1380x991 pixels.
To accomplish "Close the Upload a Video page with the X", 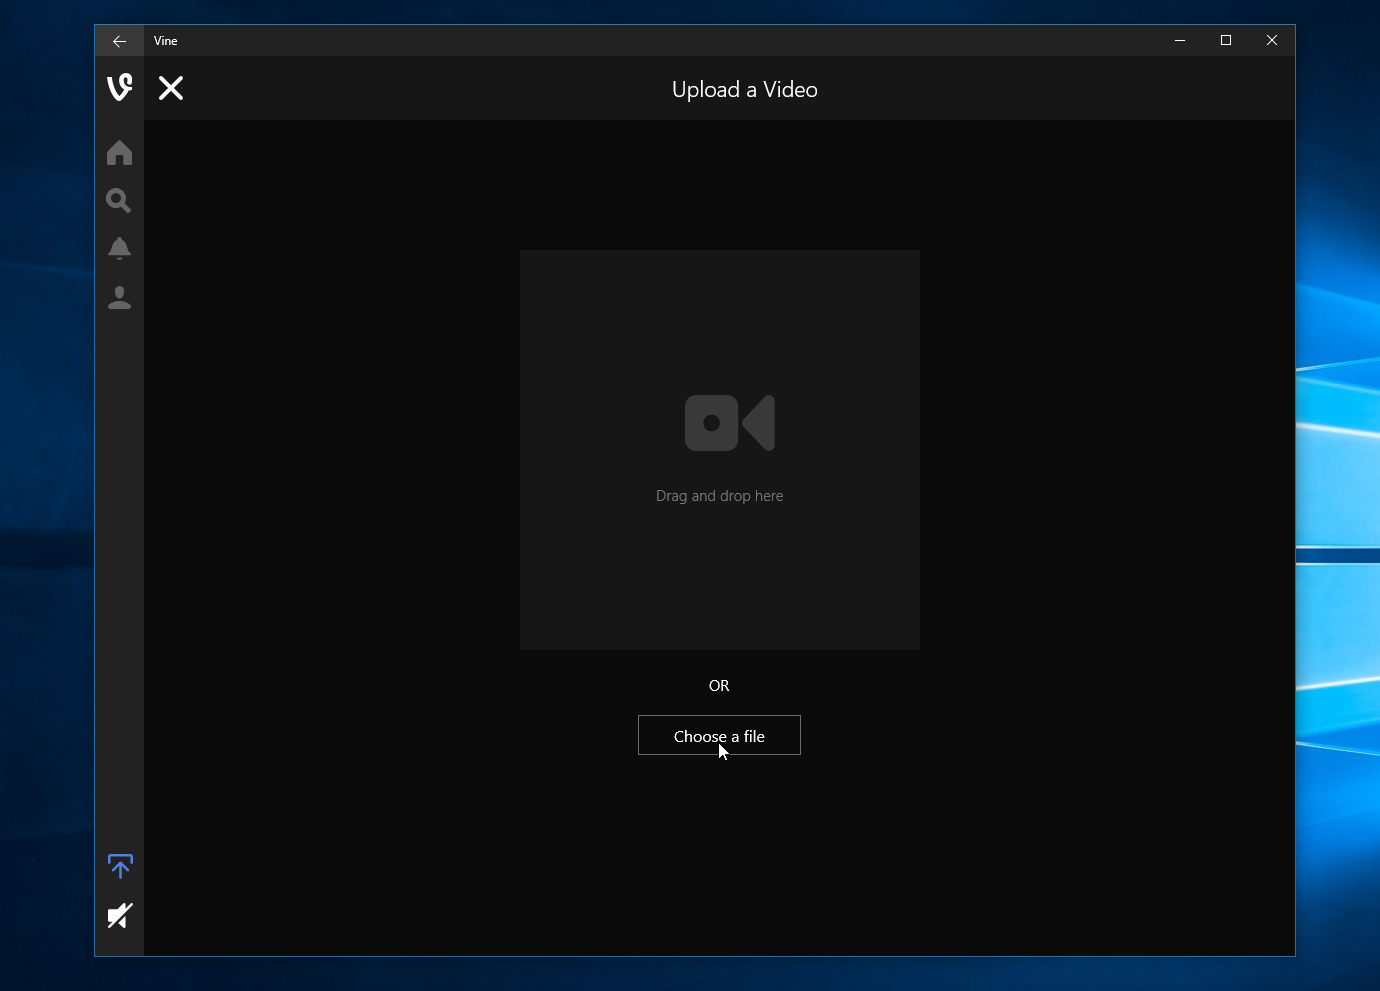I will 171,88.
